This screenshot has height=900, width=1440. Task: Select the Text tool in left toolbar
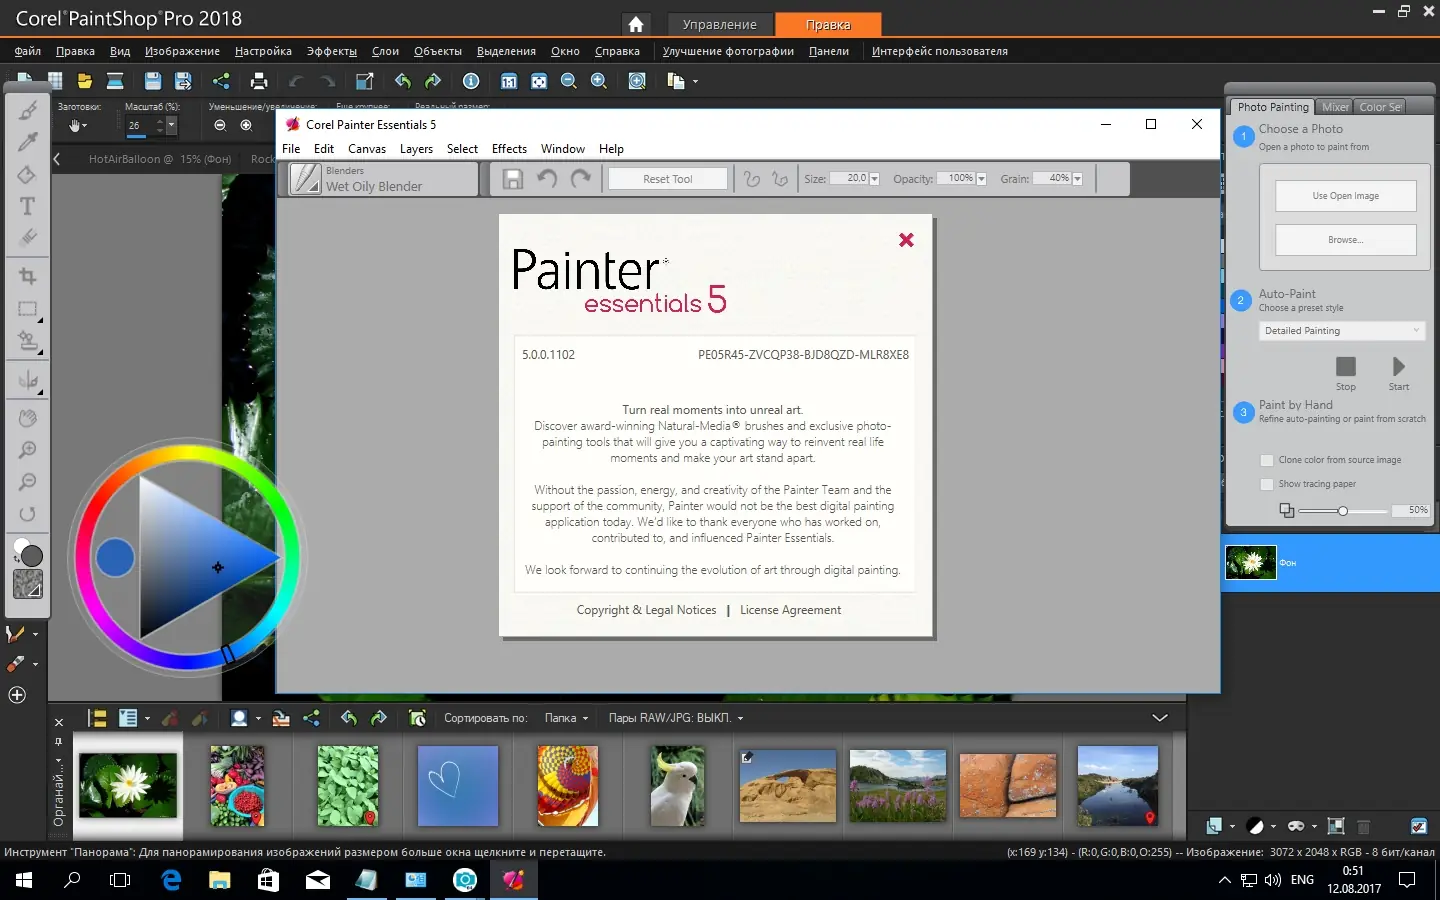(x=28, y=207)
